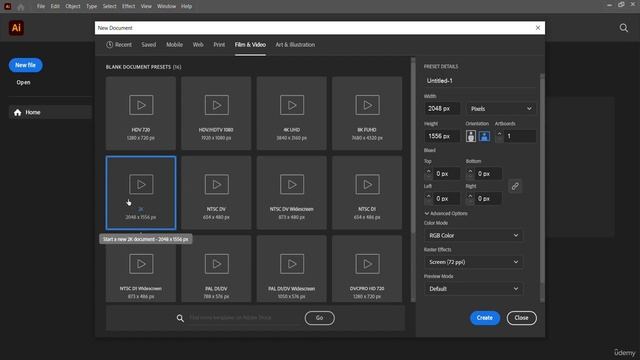The image size is (640, 360).
Task: Switch to the Saved tab
Action: (149, 45)
